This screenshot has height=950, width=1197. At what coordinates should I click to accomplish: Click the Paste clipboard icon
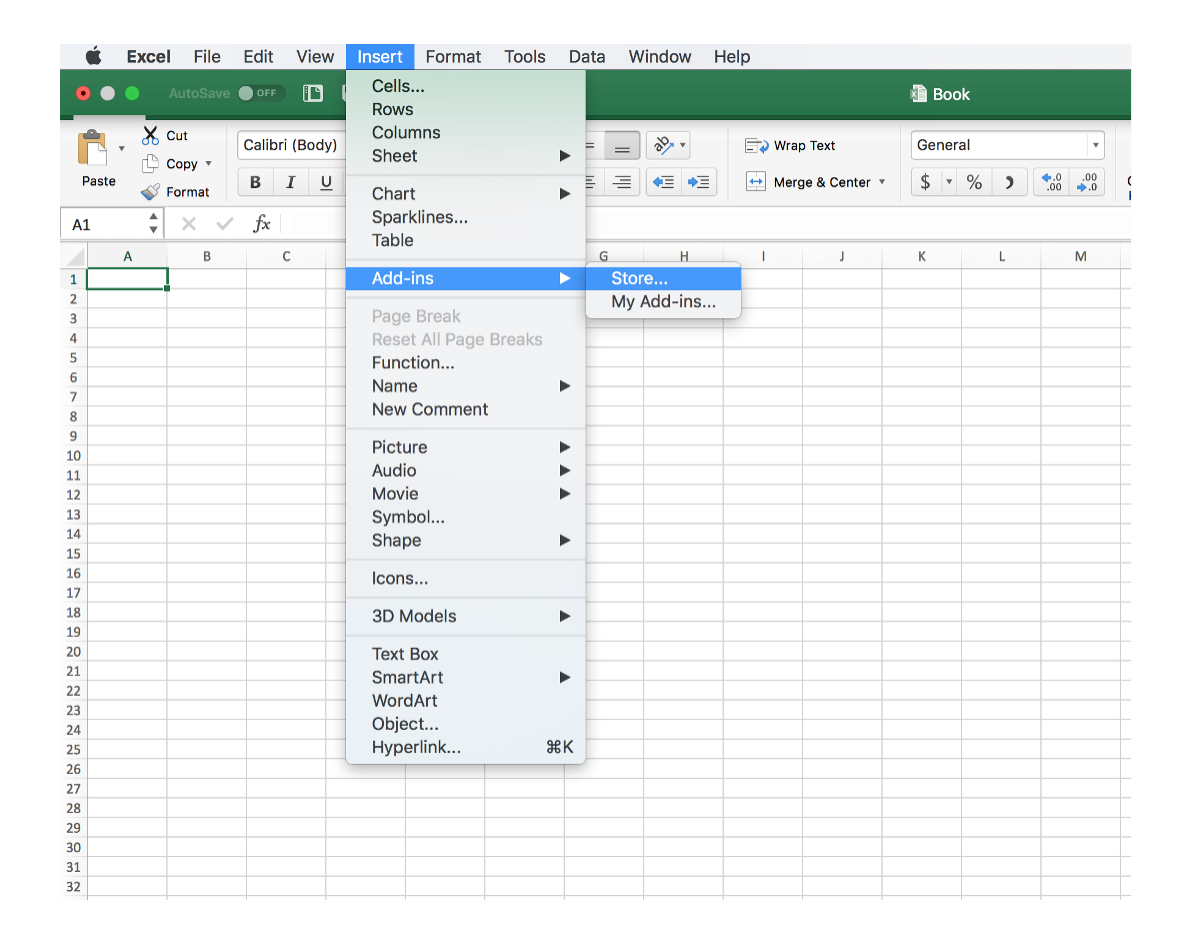click(93, 148)
